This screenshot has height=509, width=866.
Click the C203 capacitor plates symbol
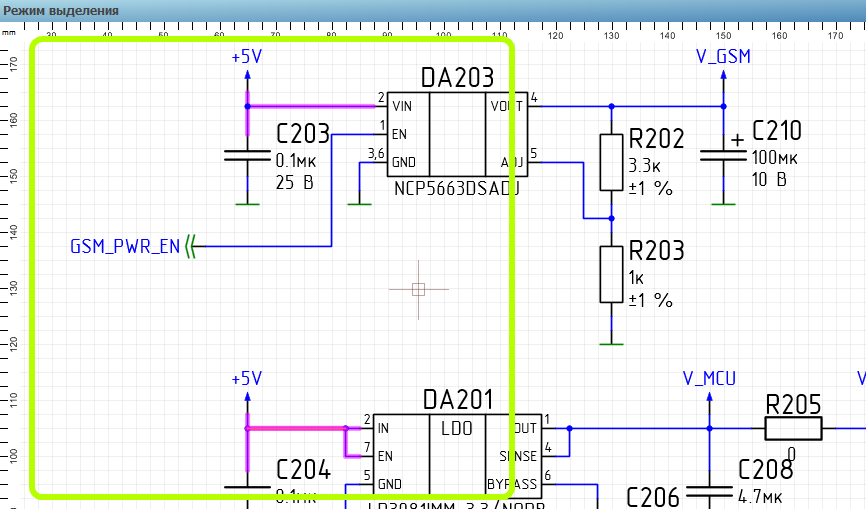click(247, 155)
